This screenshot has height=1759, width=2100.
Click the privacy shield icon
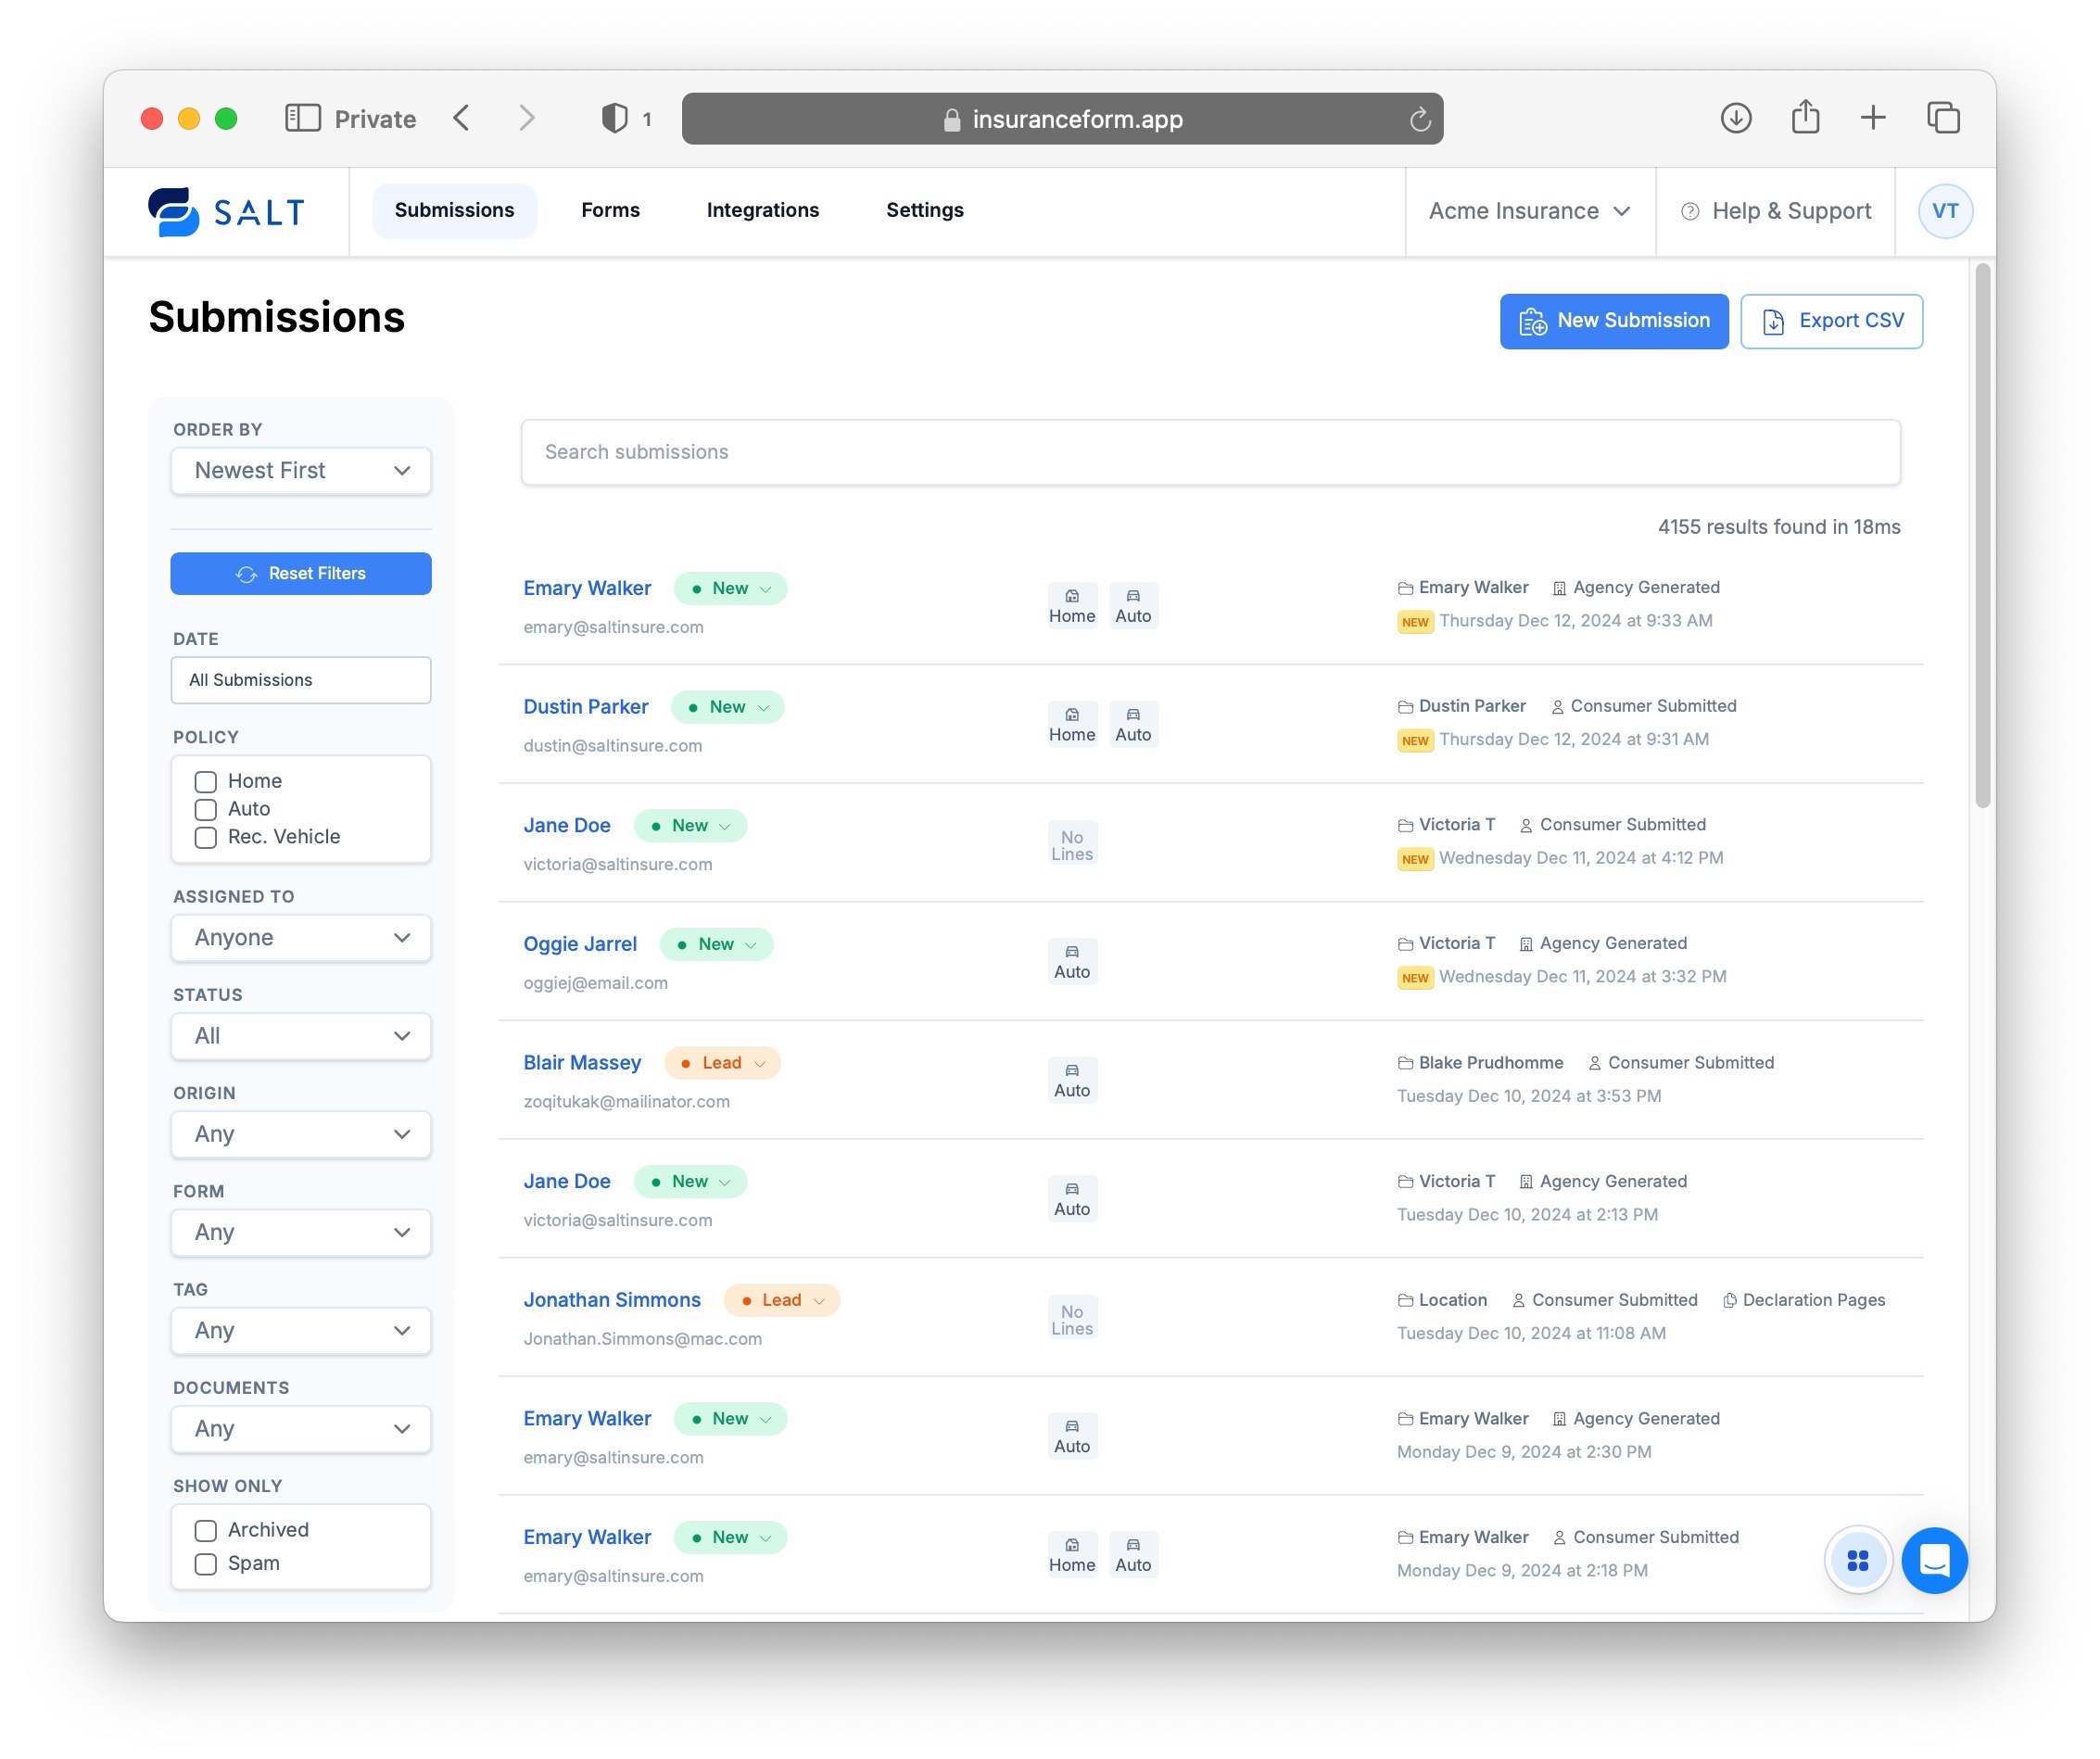[x=614, y=118]
